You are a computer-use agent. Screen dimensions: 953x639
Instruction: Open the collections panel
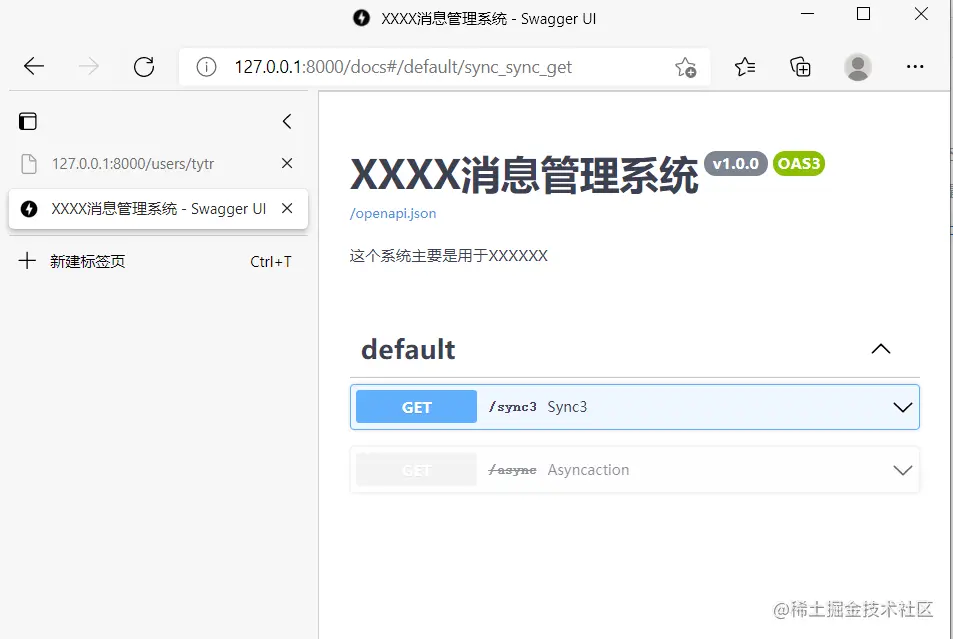click(x=800, y=67)
